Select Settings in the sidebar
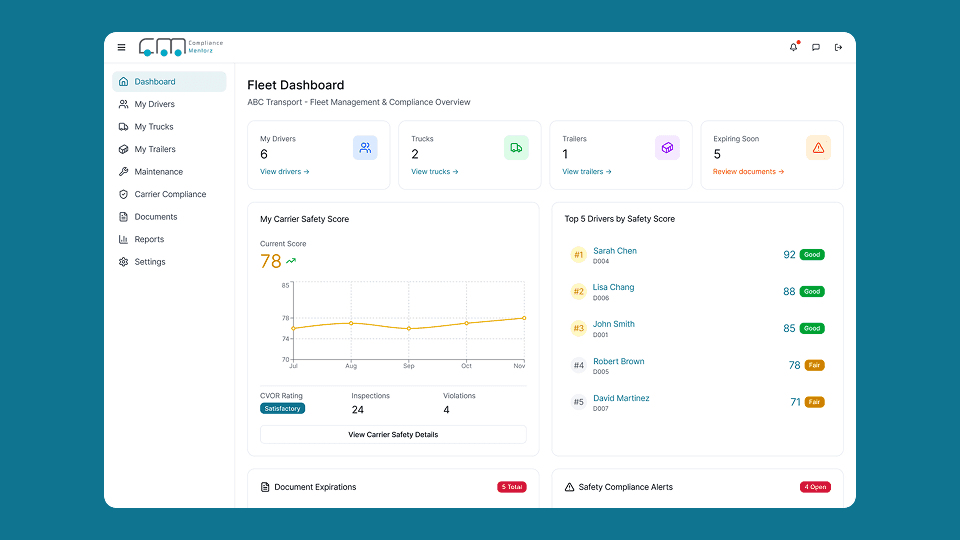 coord(150,262)
